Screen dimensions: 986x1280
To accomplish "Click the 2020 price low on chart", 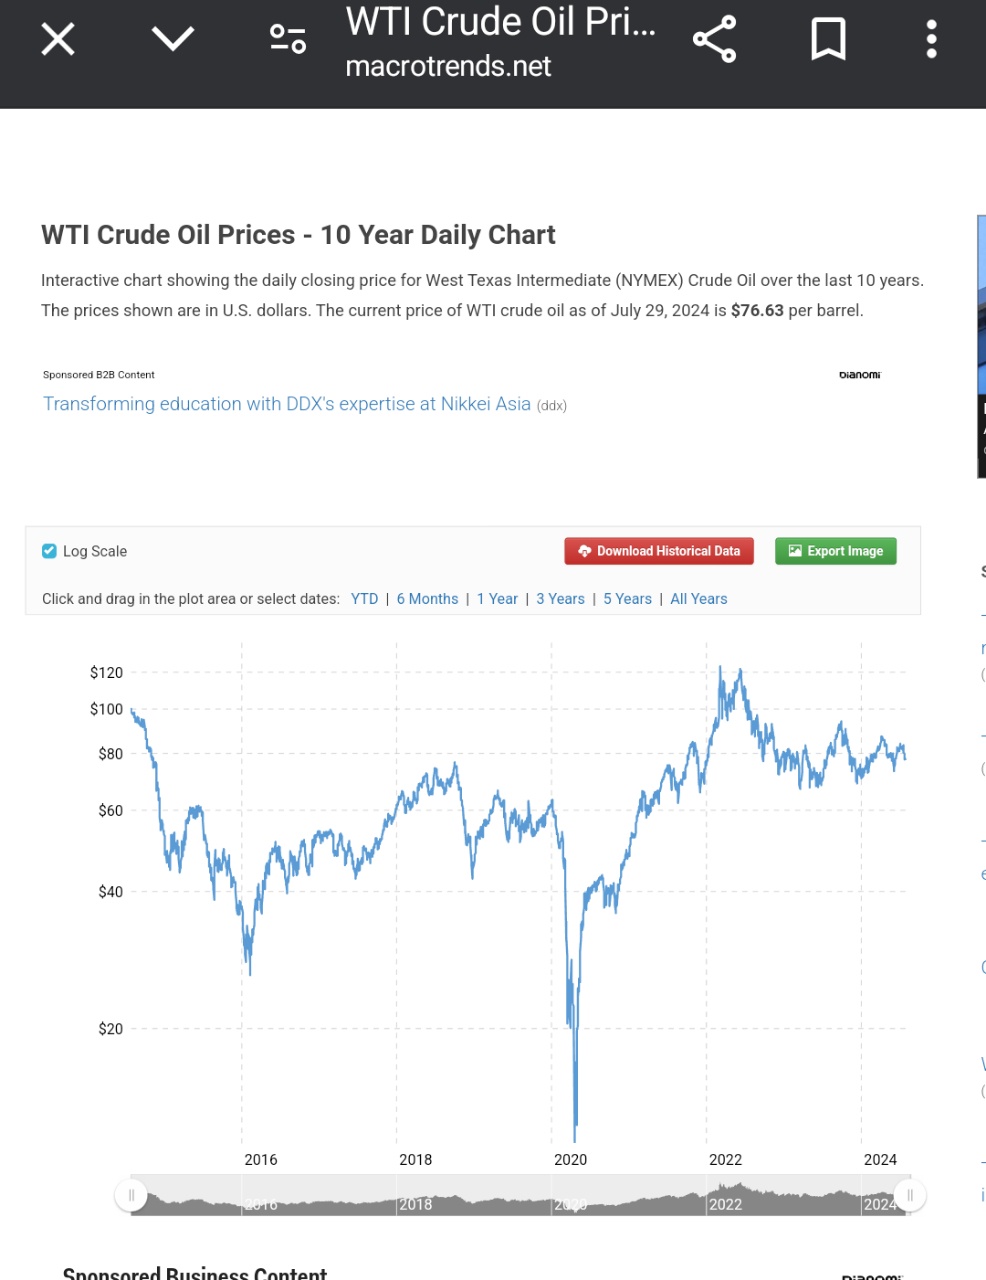I will click(x=575, y=1138).
